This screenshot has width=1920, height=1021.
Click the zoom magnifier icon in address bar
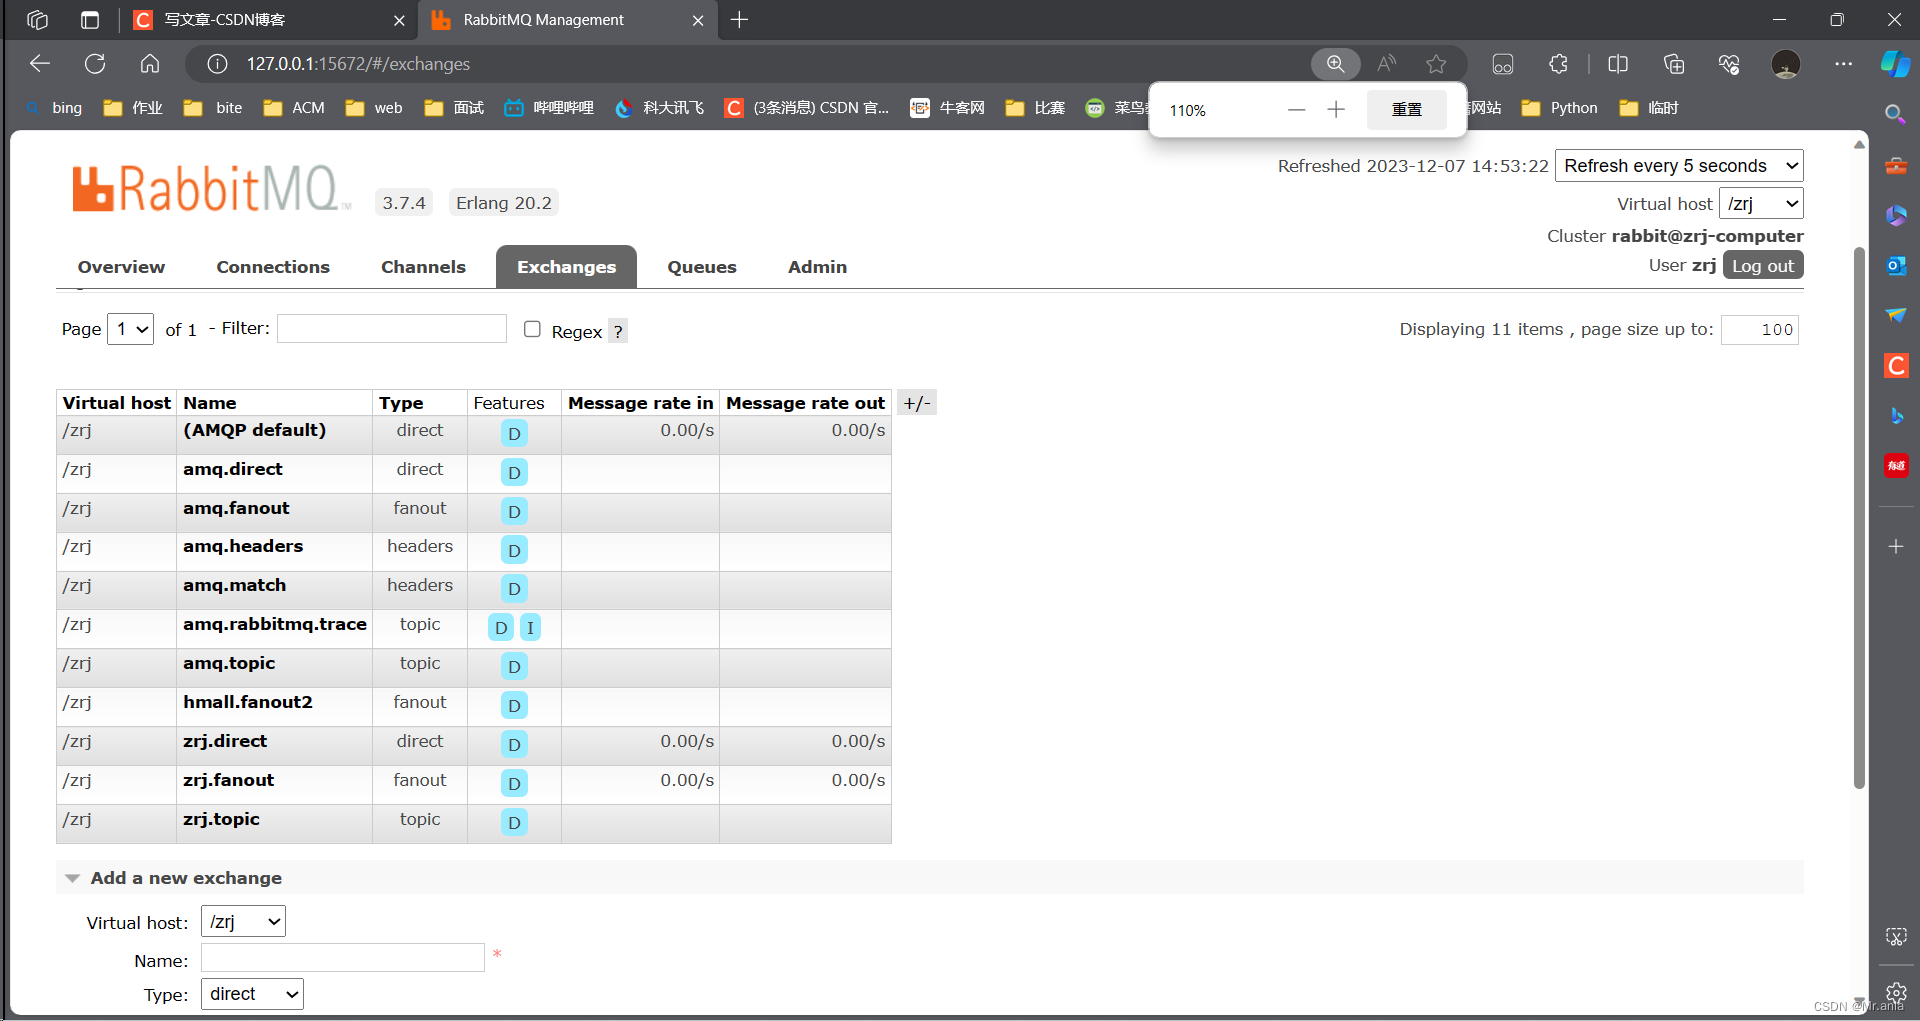click(x=1335, y=64)
